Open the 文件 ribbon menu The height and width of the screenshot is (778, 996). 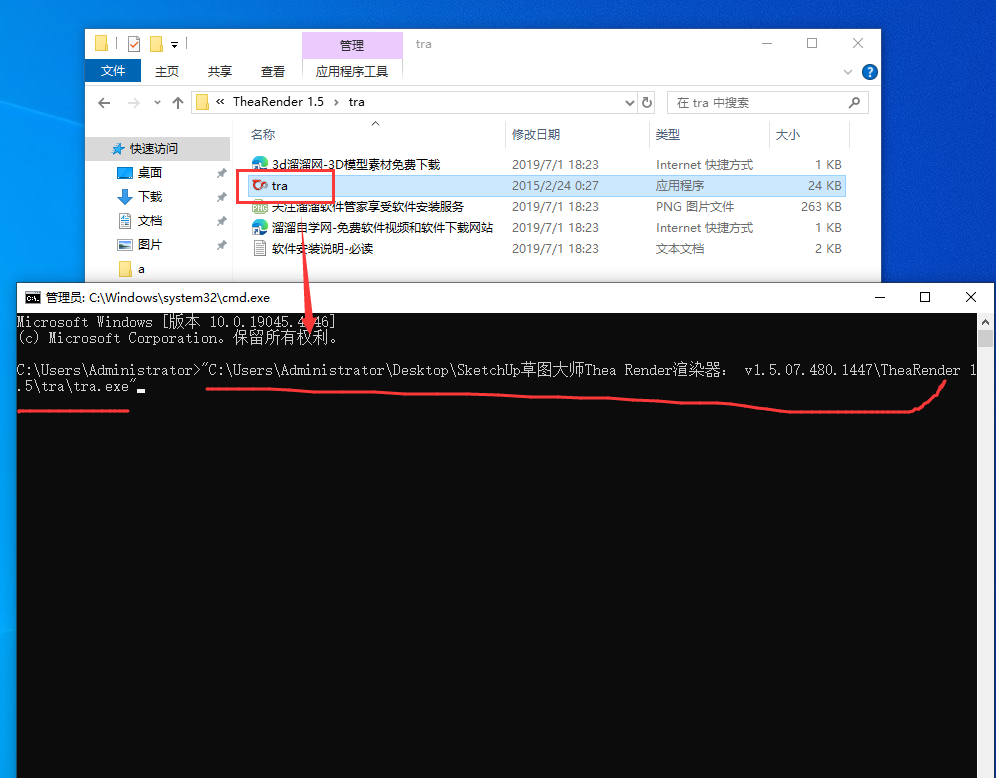(113, 71)
